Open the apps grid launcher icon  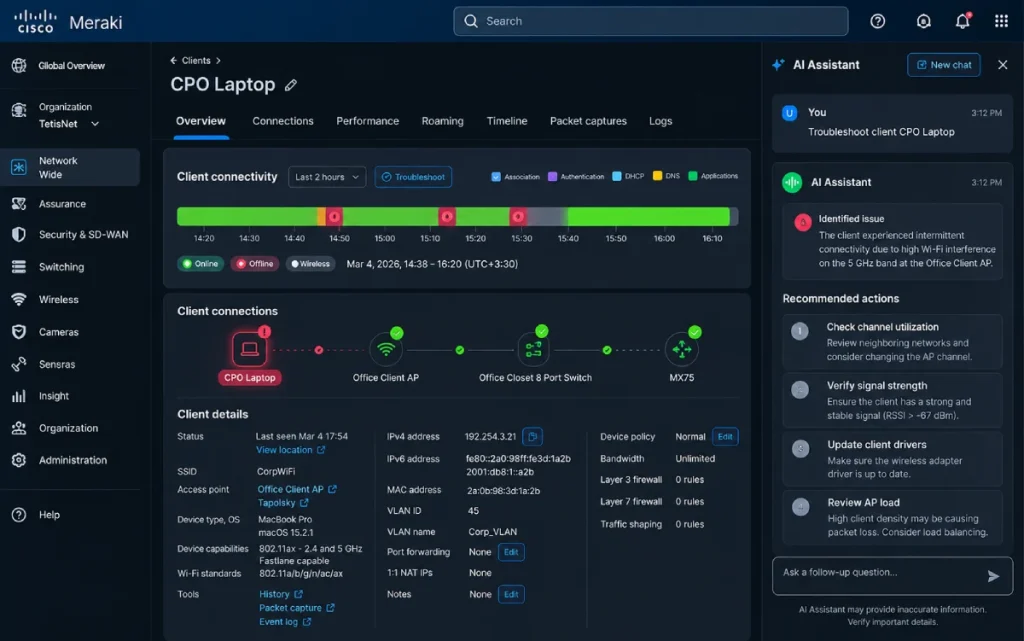[1001, 22]
